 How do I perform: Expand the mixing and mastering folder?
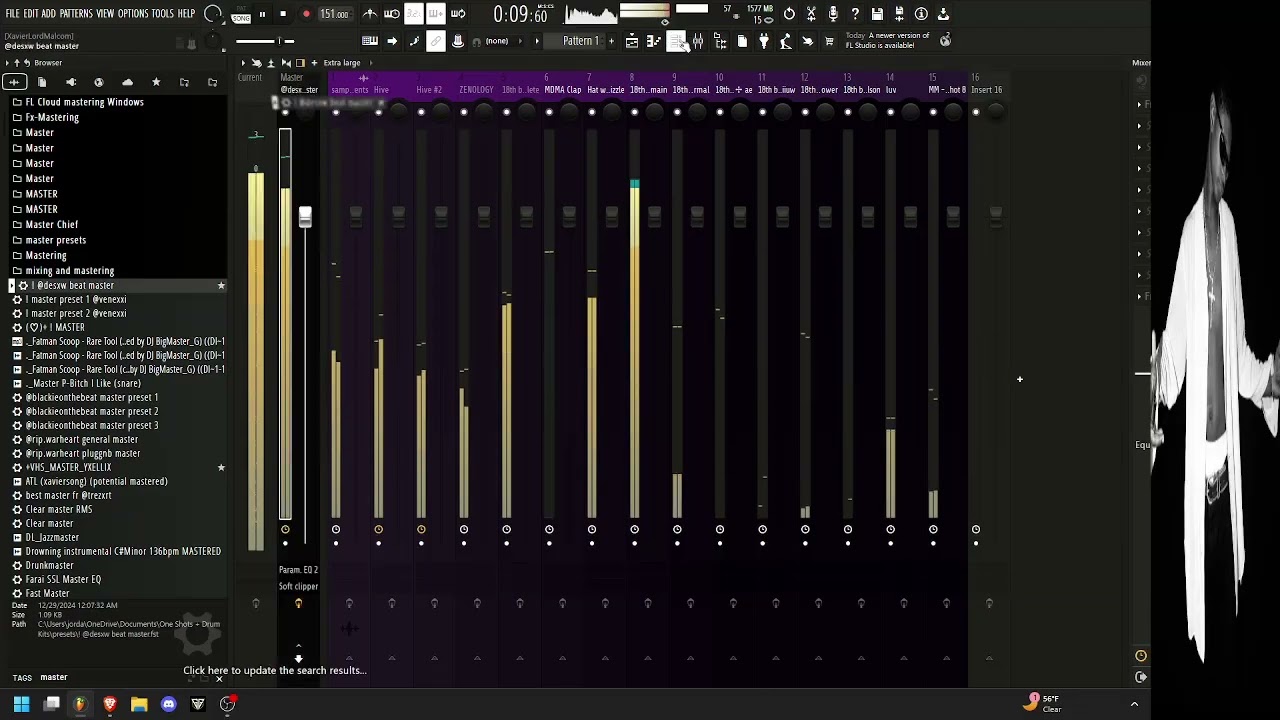(x=69, y=271)
